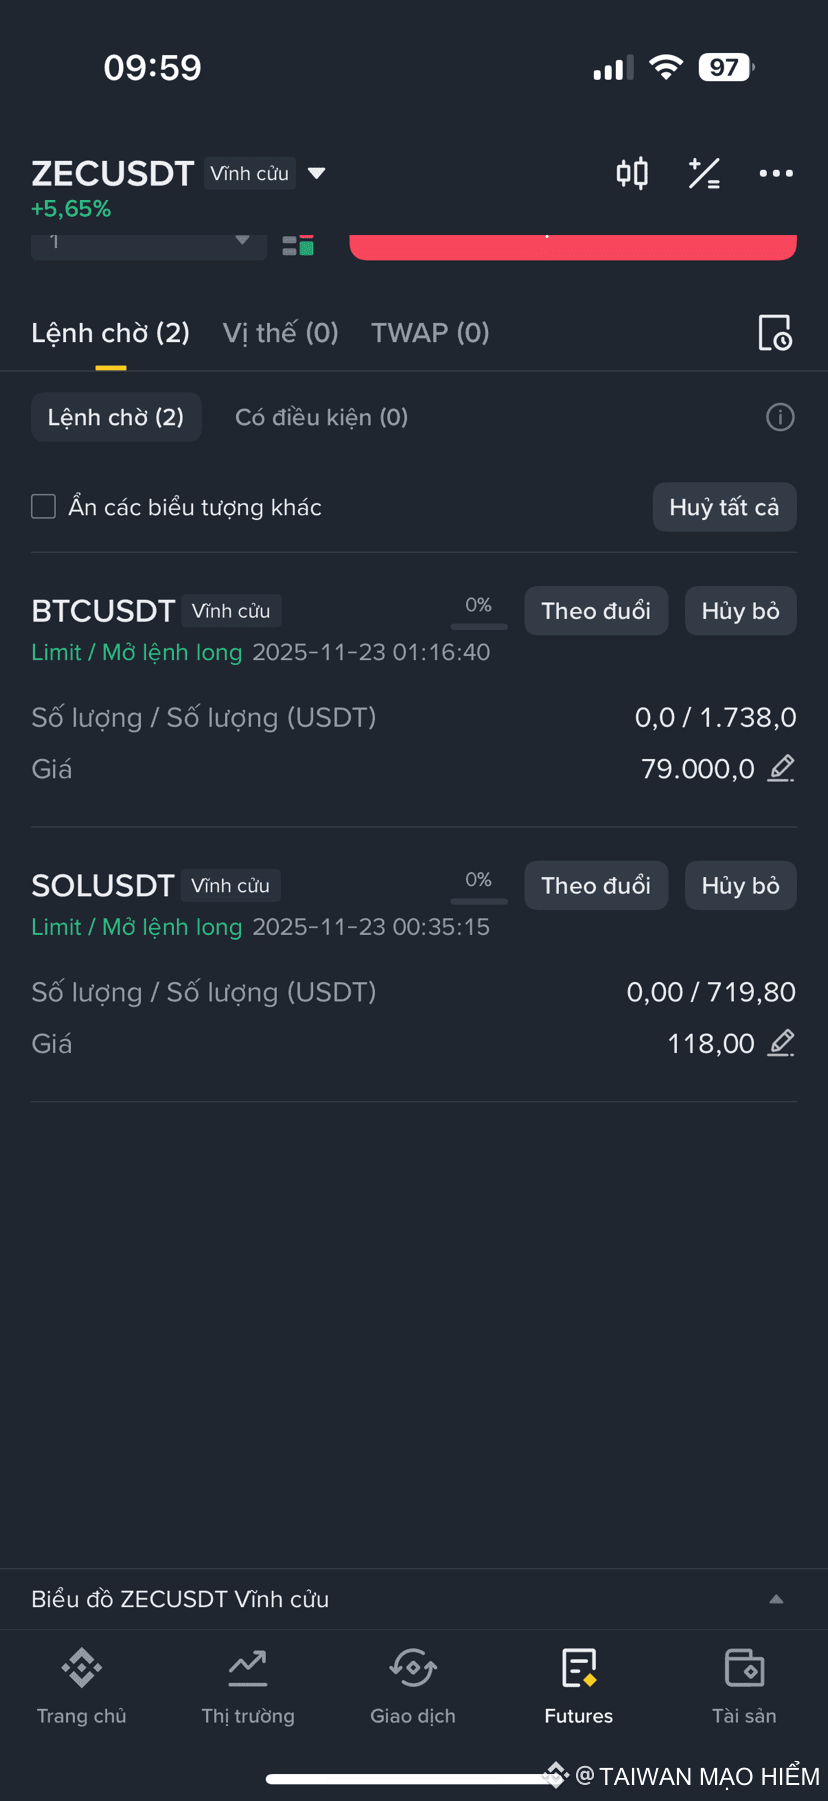
Task: Open the percent calculator icon
Action: pyautogui.click(x=704, y=173)
